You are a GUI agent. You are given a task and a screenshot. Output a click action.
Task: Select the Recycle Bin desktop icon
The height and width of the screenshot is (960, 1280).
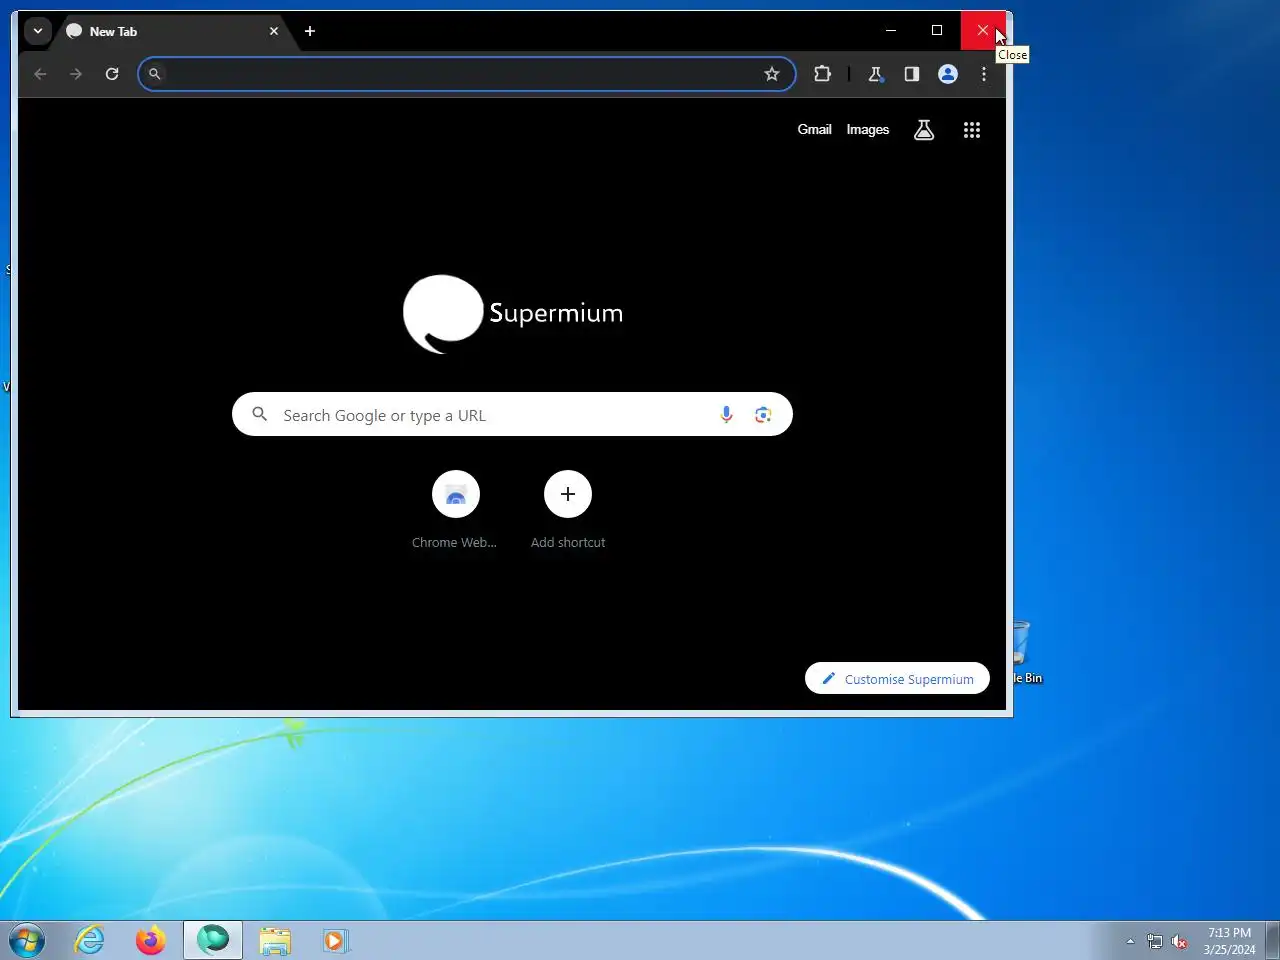(1025, 653)
